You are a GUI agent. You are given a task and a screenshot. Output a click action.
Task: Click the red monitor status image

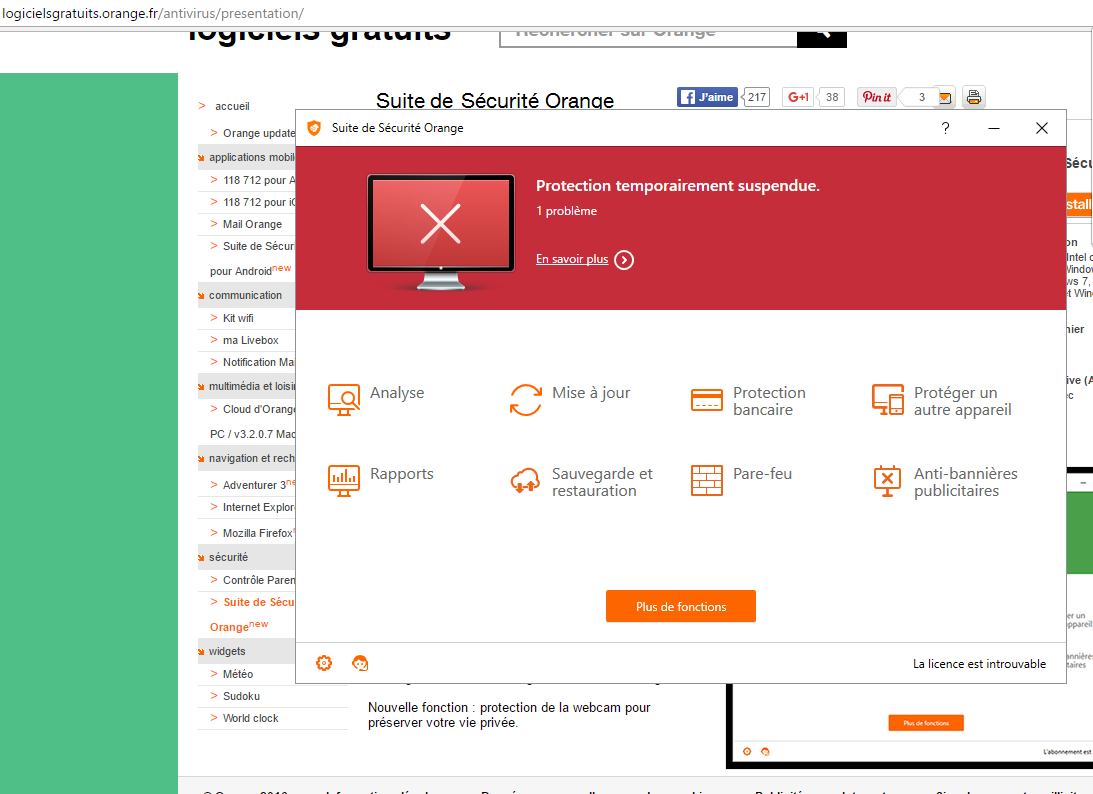coord(441,232)
